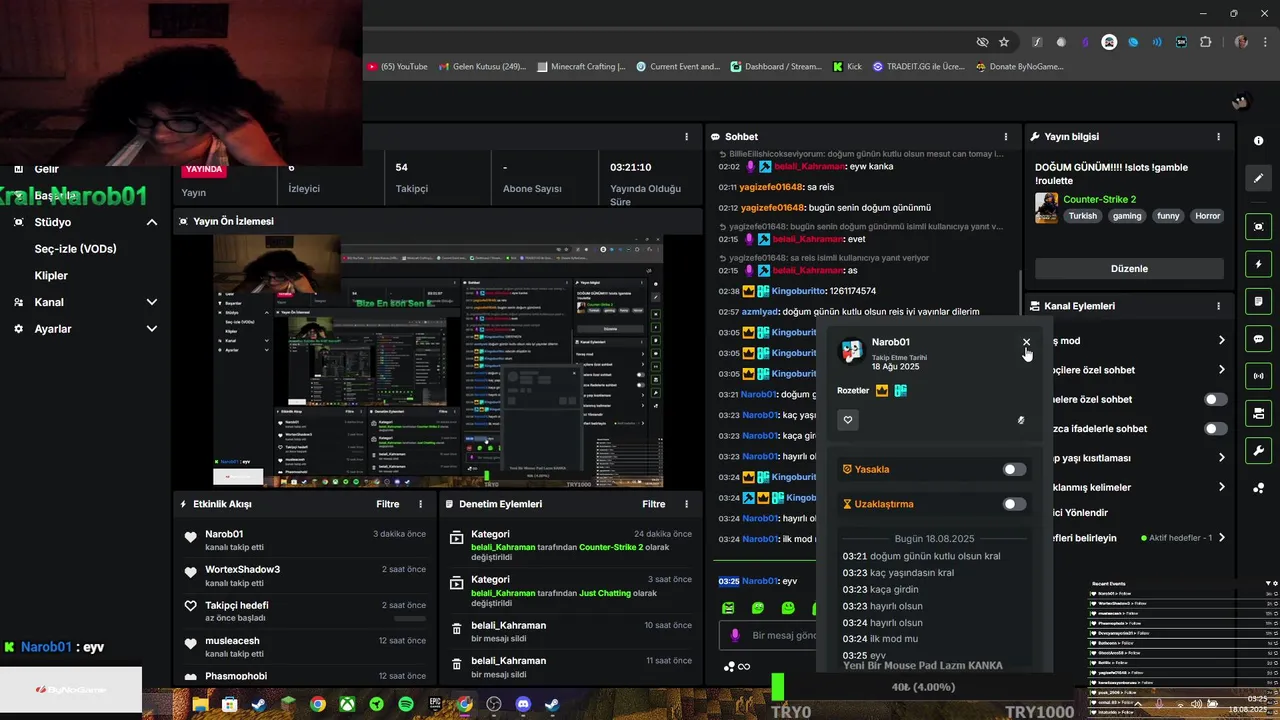Open the Etkinlik Akışı three-dot menu
The width and height of the screenshot is (1280, 720).
pyautogui.click(x=420, y=504)
